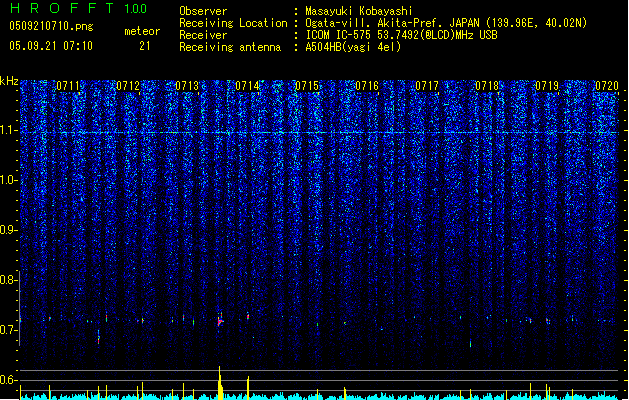This screenshot has height=400, width=629.
Task: Click the 0.6 kHz axis label
Action: tap(9, 380)
